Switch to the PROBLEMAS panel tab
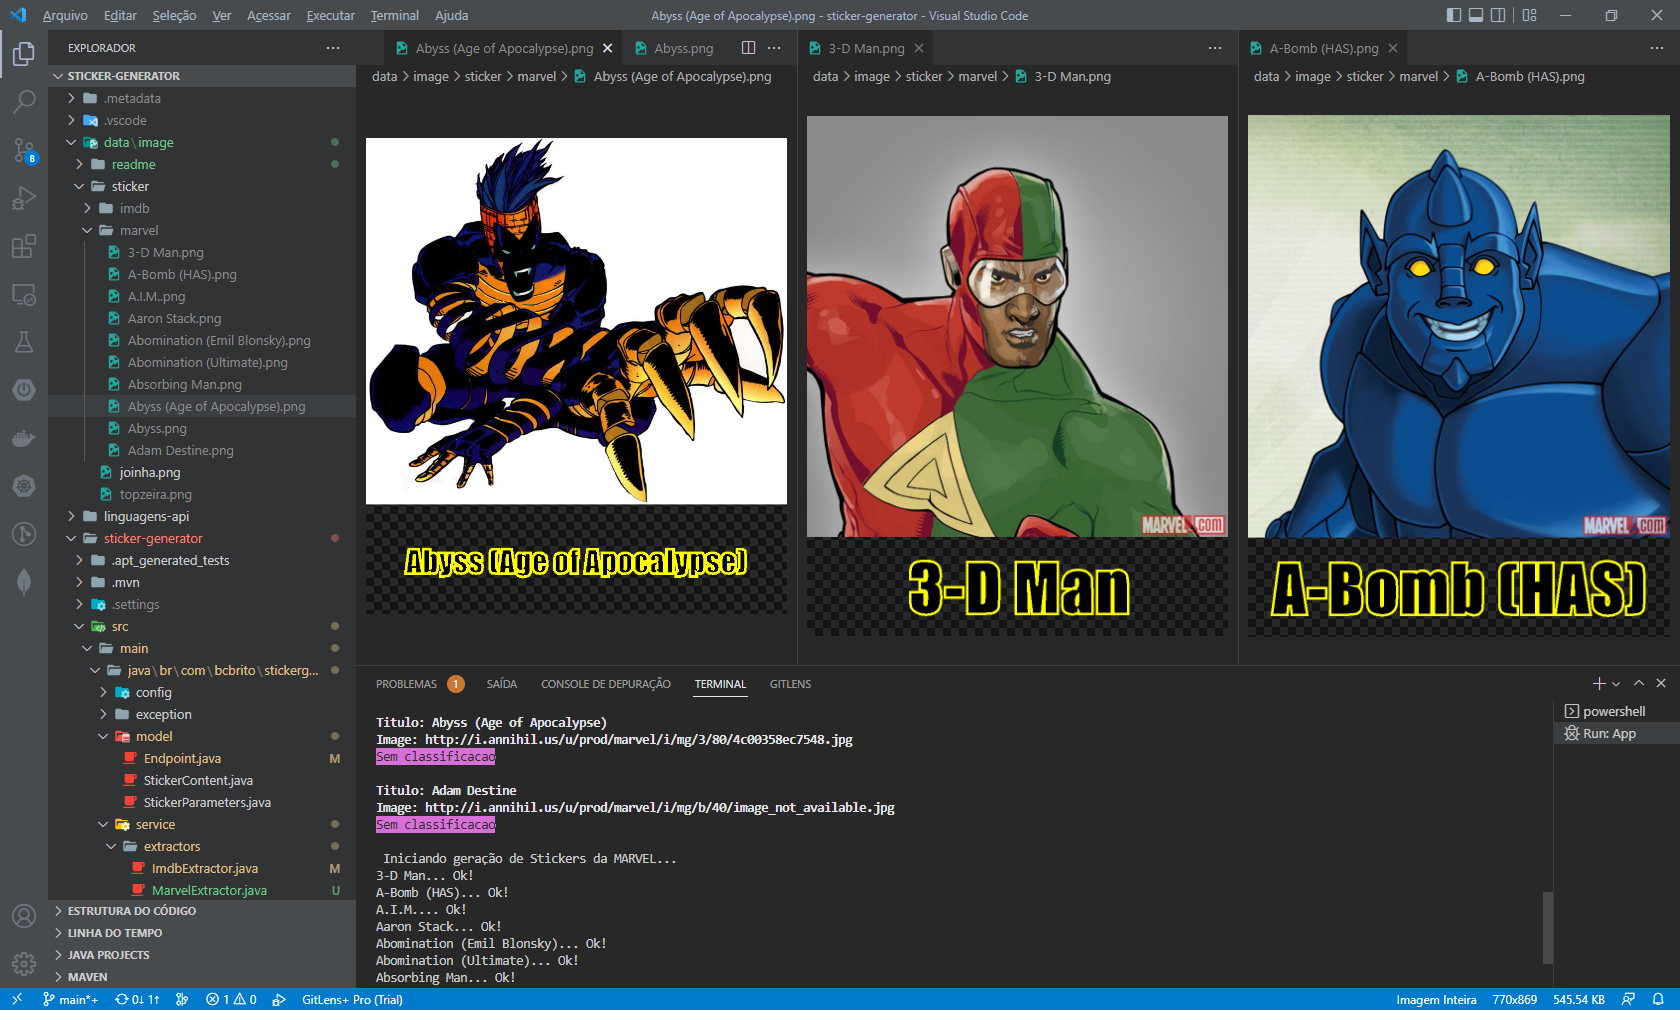Image resolution: width=1680 pixels, height=1010 pixels. [406, 684]
